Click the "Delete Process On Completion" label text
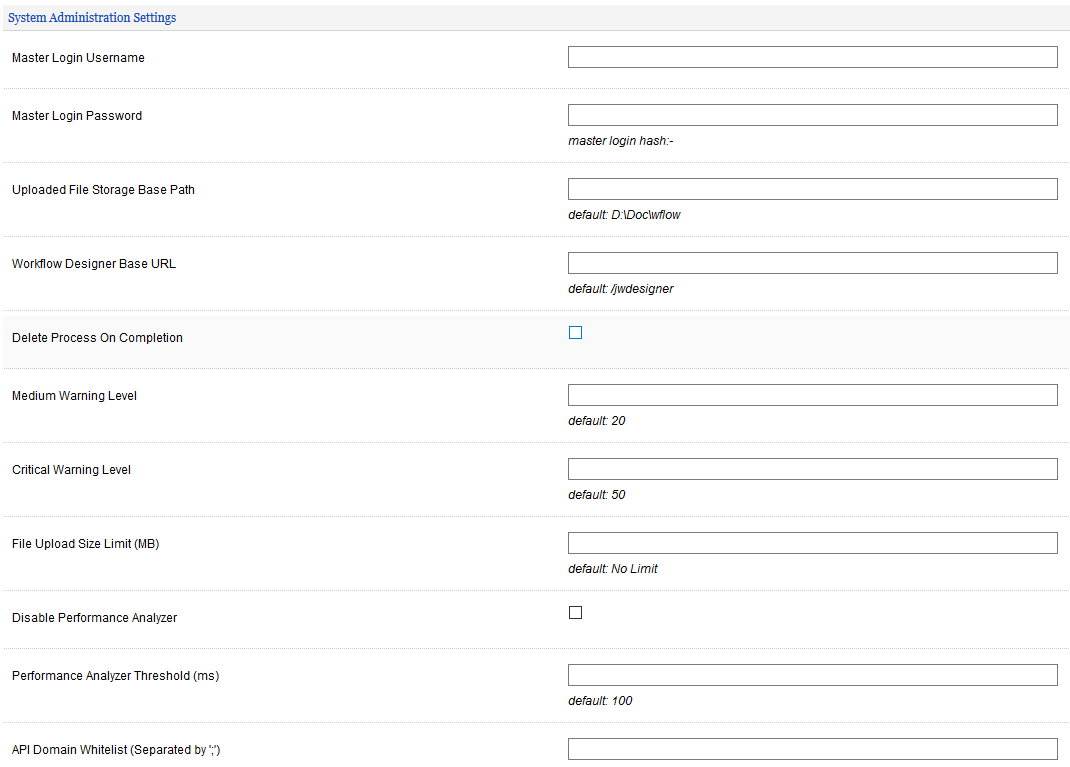 click(97, 338)
